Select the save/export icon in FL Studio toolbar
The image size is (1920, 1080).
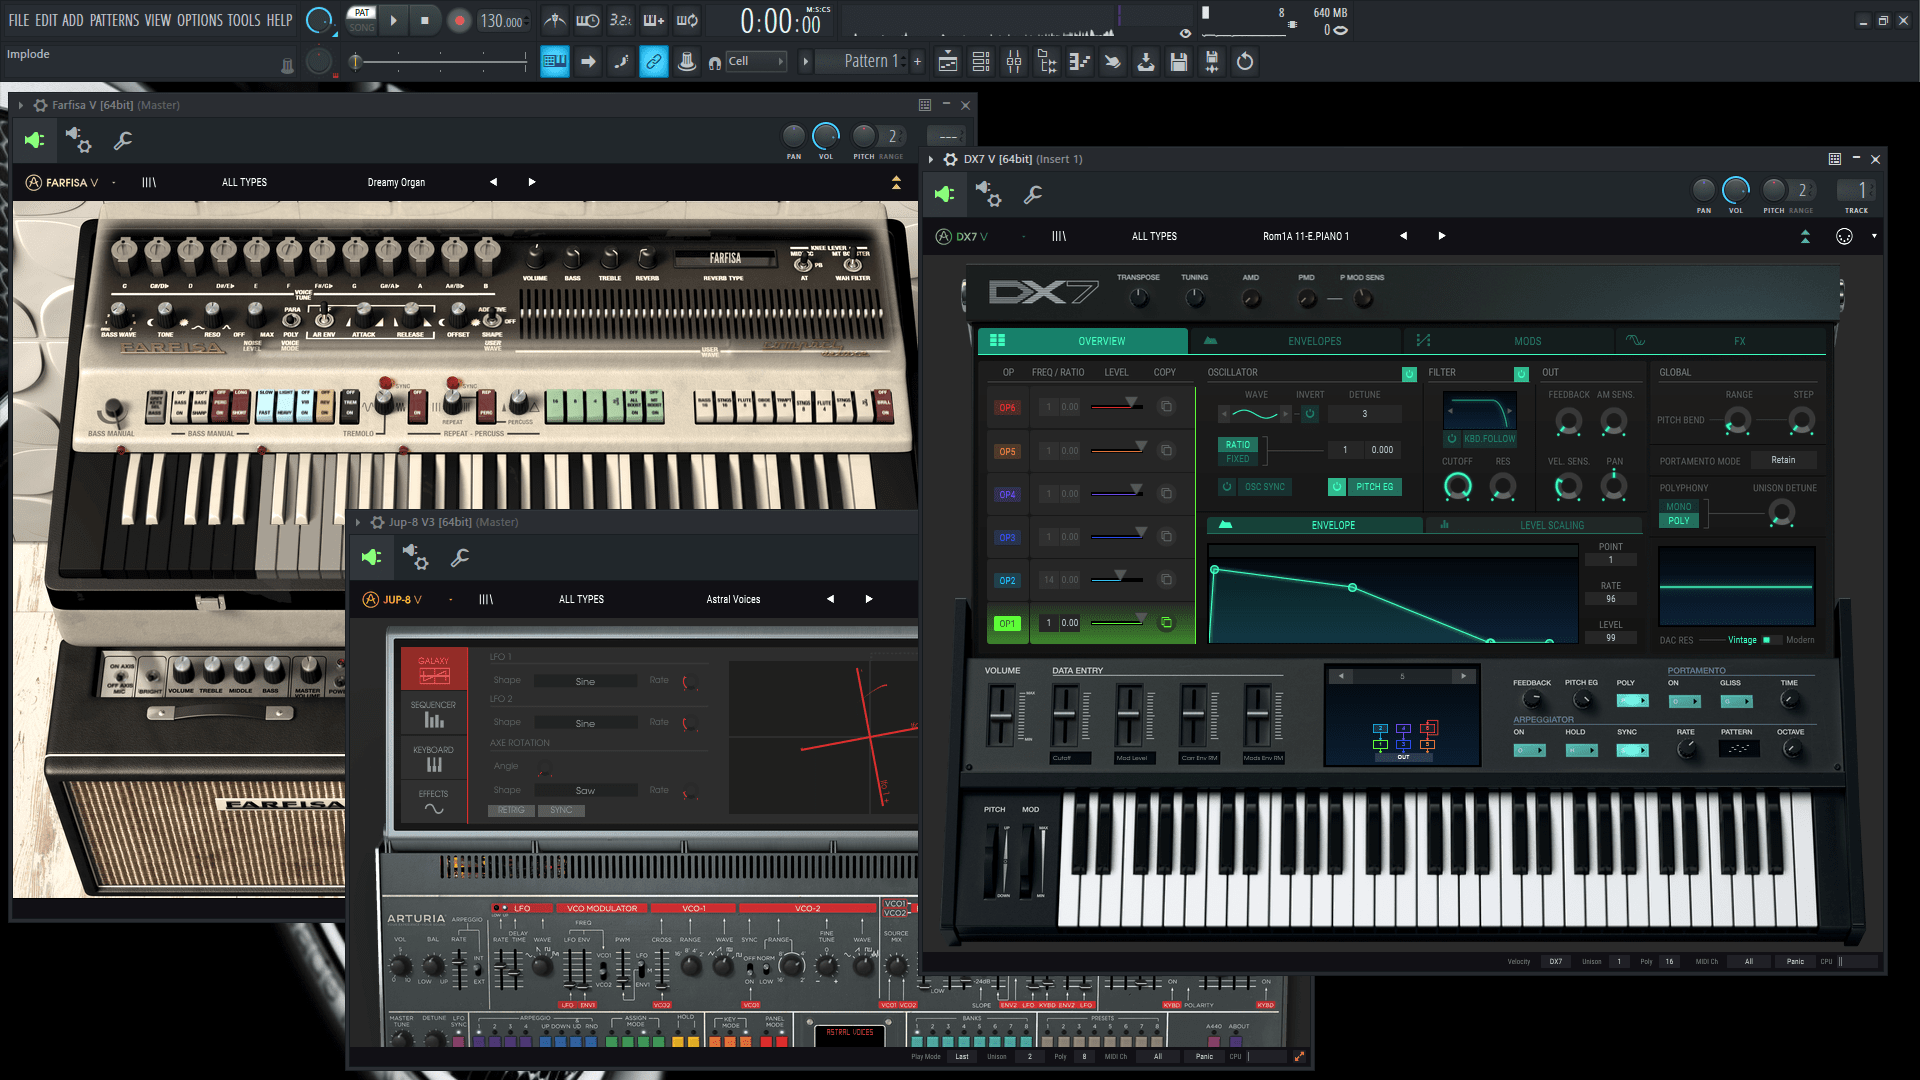click(1180, 62)
